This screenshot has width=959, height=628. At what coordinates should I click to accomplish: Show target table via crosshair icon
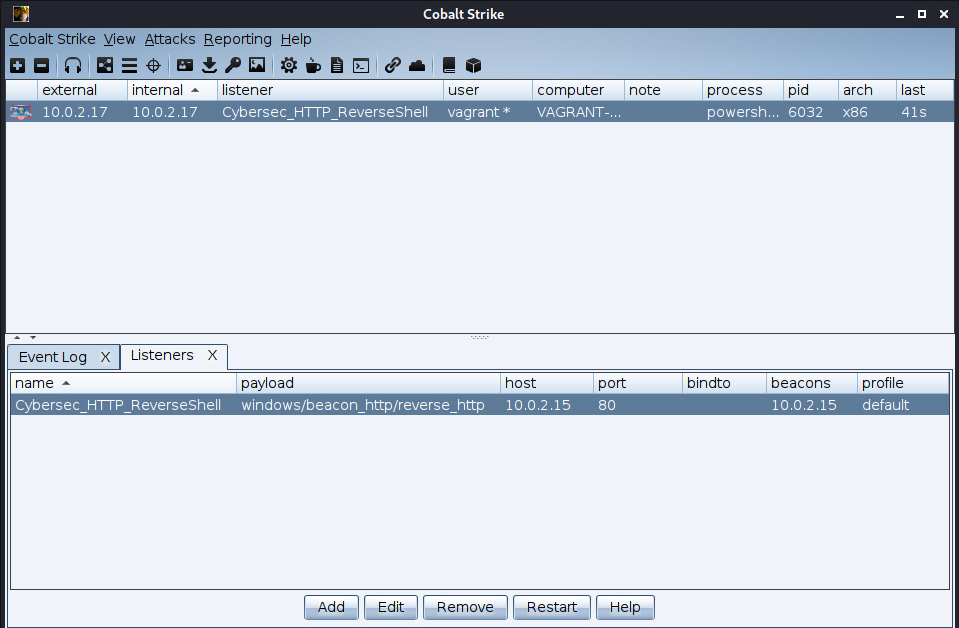[x=154, y=65]
